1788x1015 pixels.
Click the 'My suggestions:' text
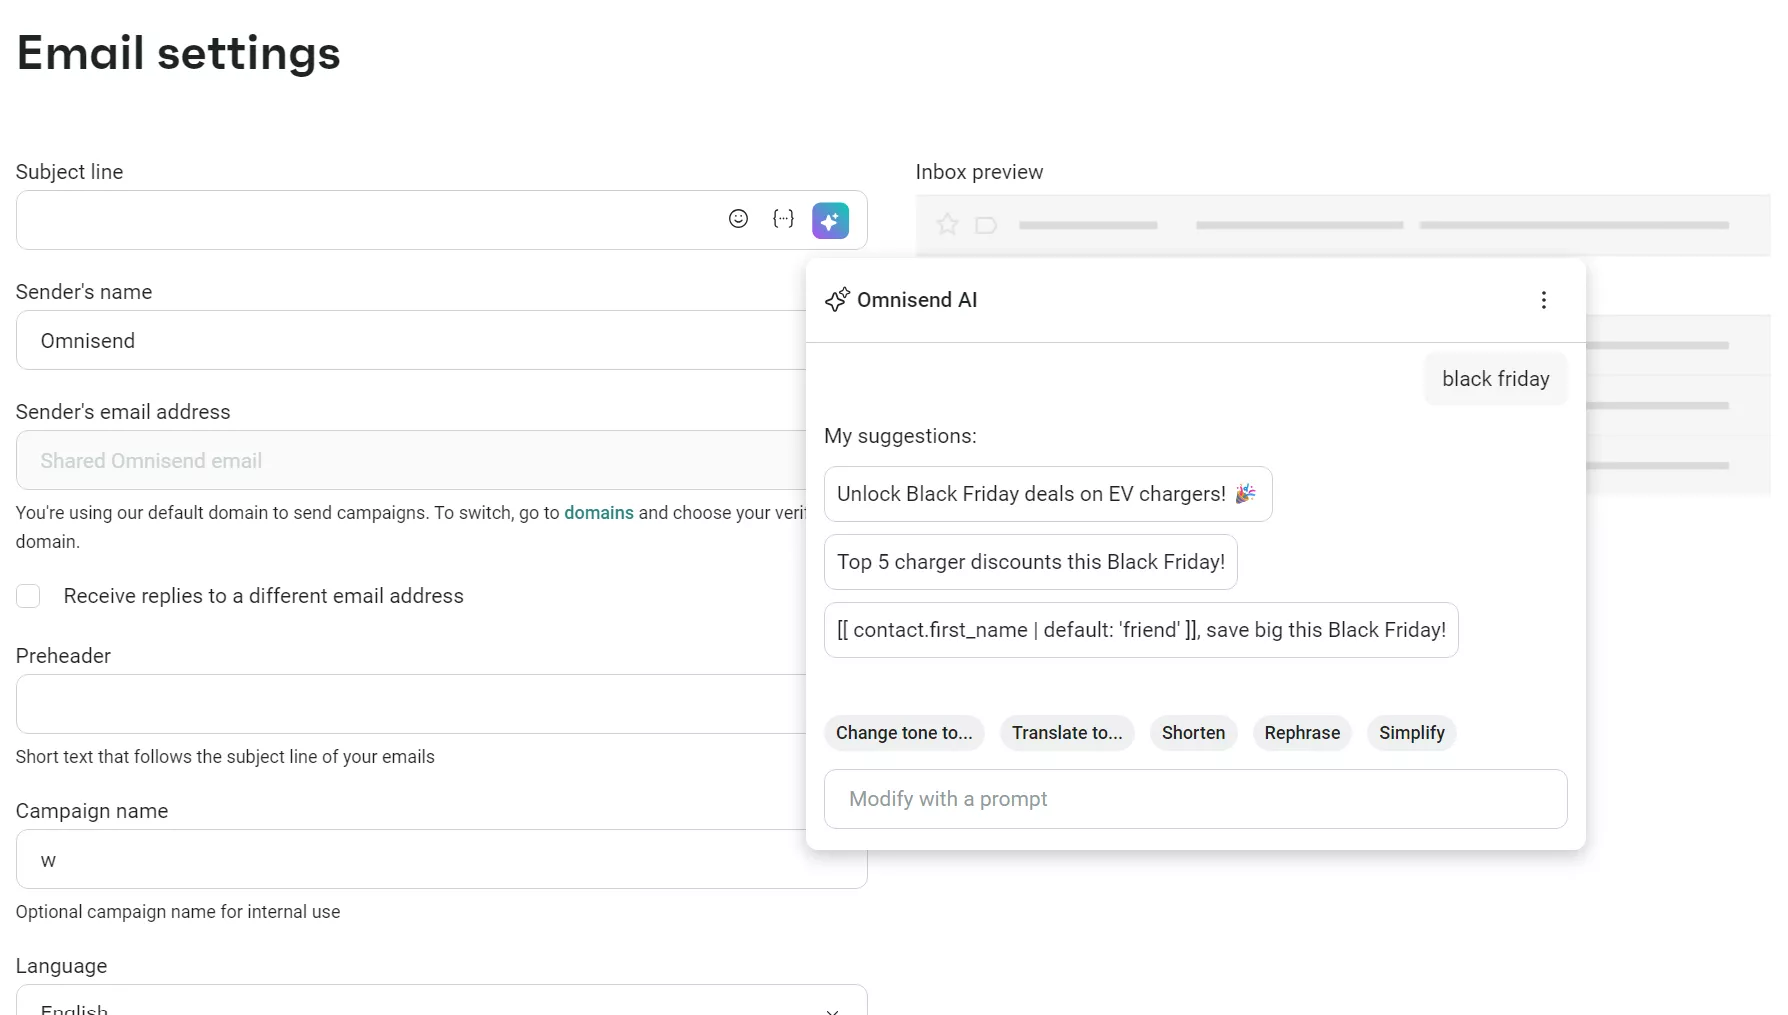coord(900,436)
